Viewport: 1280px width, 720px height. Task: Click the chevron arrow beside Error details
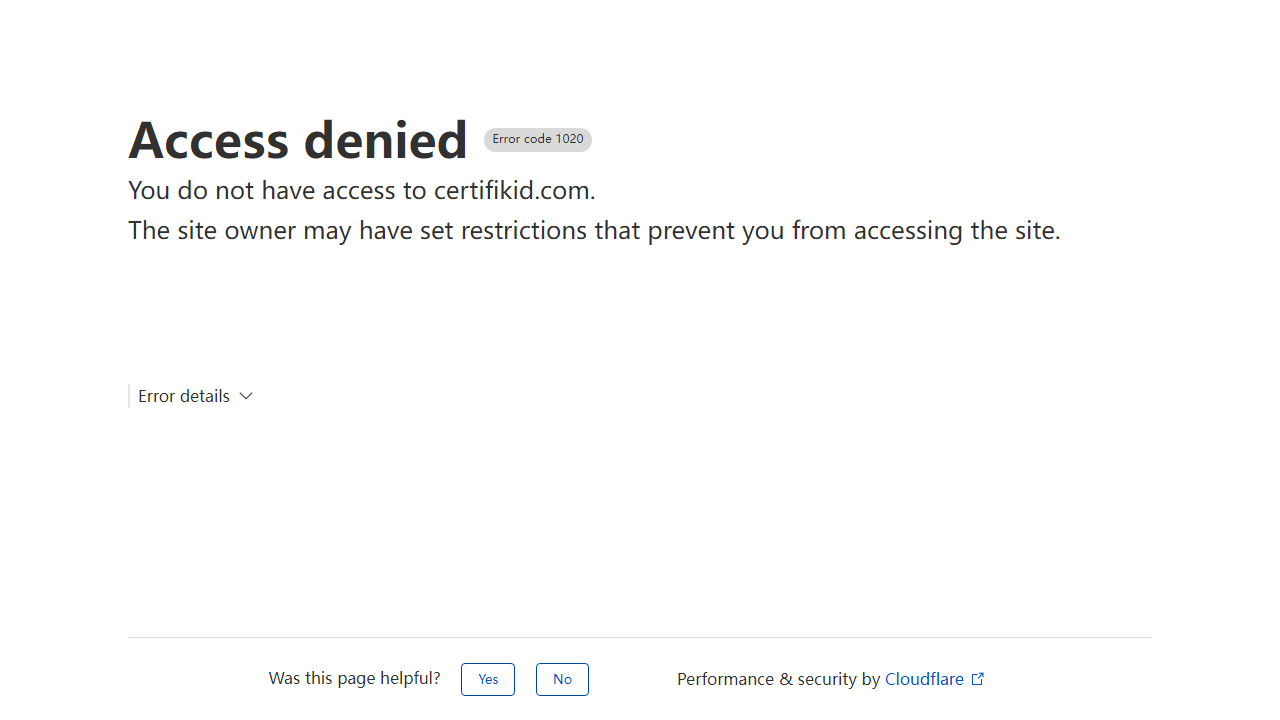(x=246, y=396)
